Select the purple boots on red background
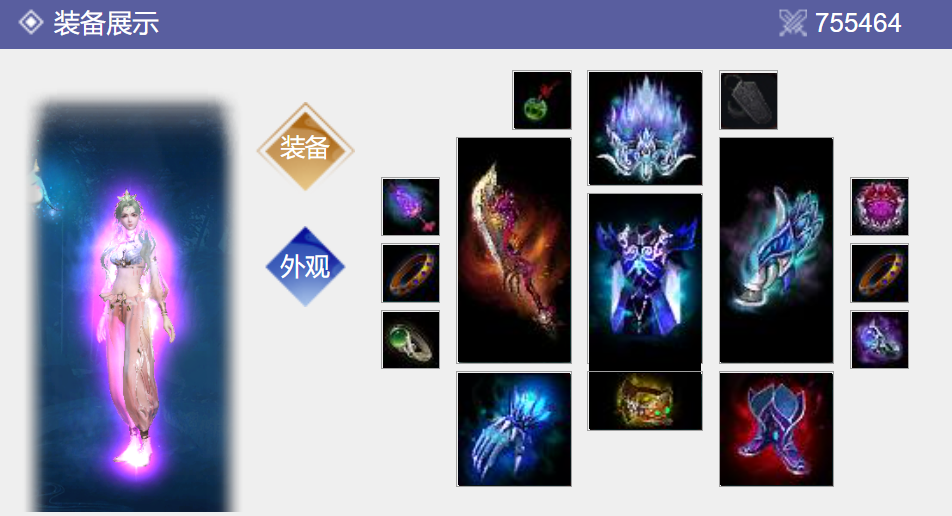Image resolution: width=952 pixels, height=516 pixels. 777,429
